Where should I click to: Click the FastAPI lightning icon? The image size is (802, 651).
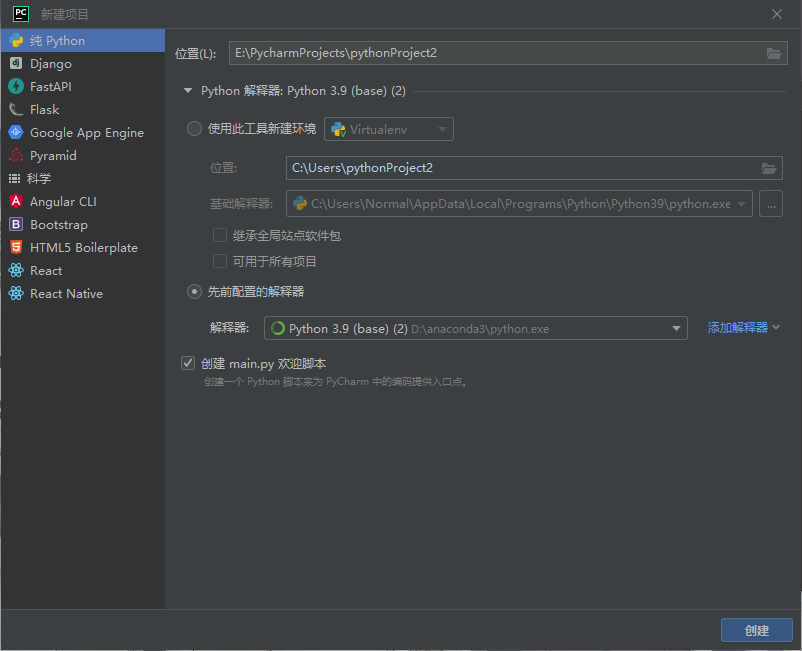[x=16, y=86]
